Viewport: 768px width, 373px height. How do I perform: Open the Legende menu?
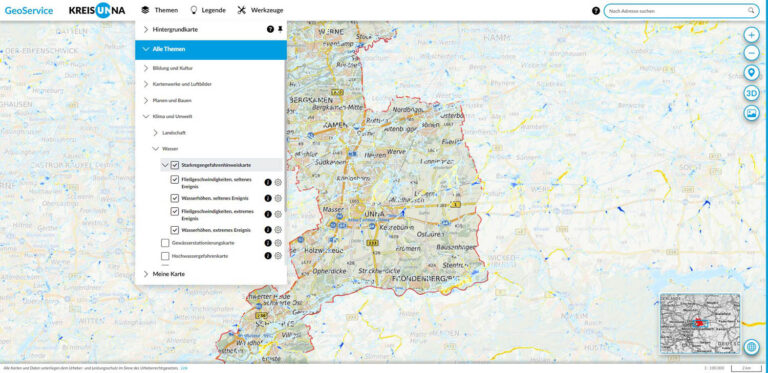pyautogui.click(x=208, y=10)
